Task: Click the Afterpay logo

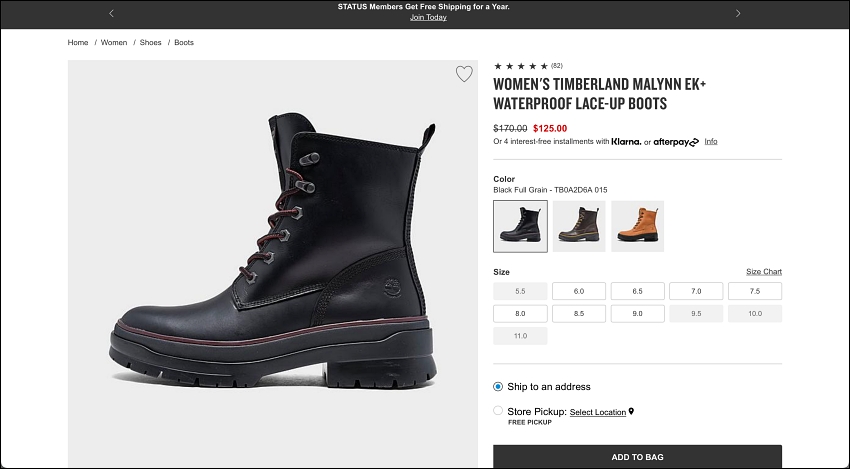Action: pyautogui.click(x=676, y=142)
